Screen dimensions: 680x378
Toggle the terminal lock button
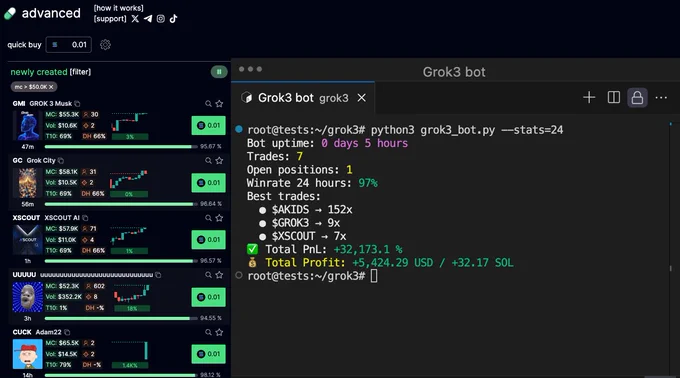click(637, 98)
